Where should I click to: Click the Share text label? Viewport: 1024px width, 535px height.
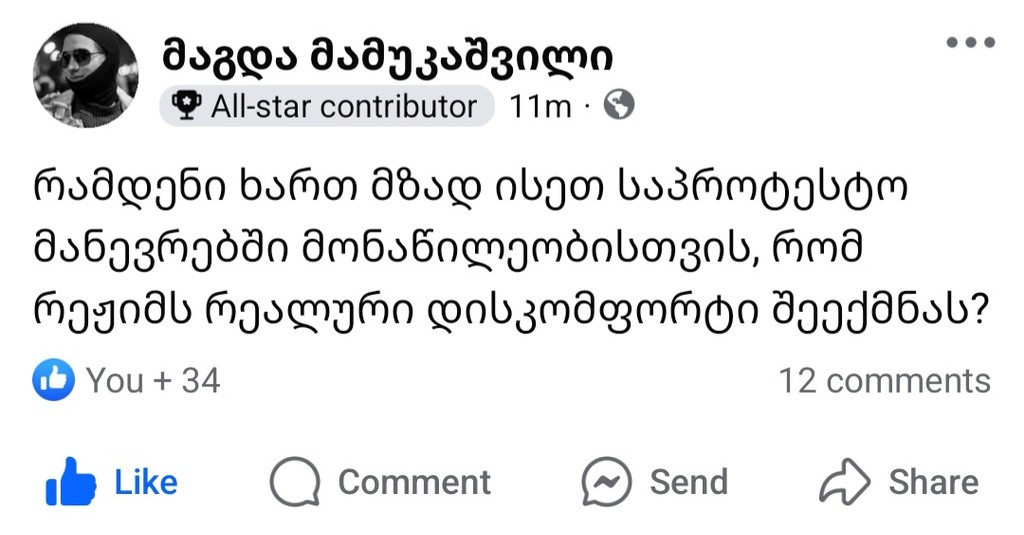[x=933, y=483]
